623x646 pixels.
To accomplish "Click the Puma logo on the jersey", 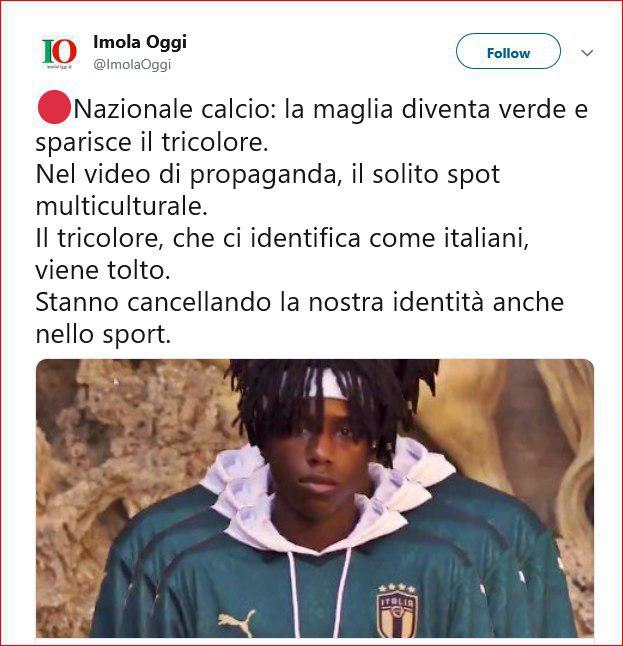I will (x=237, y=623).
